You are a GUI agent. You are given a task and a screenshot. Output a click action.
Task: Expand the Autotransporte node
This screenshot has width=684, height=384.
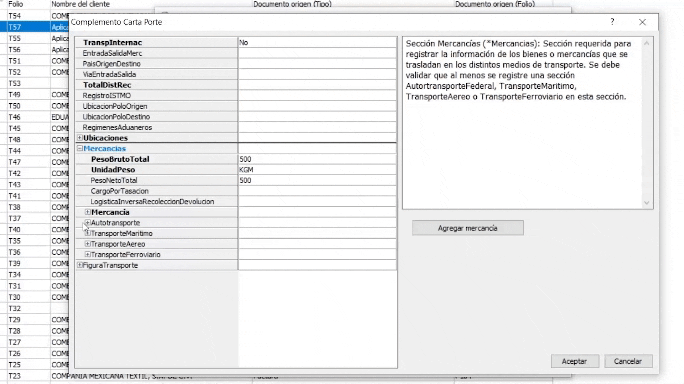click(88, 223)
